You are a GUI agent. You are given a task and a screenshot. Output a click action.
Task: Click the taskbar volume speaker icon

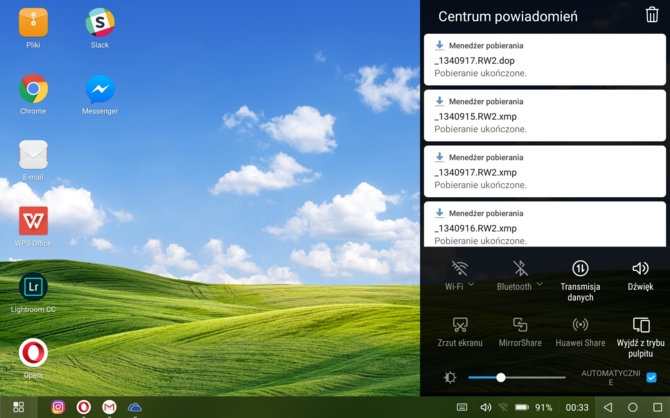click(x=485, y=407)
